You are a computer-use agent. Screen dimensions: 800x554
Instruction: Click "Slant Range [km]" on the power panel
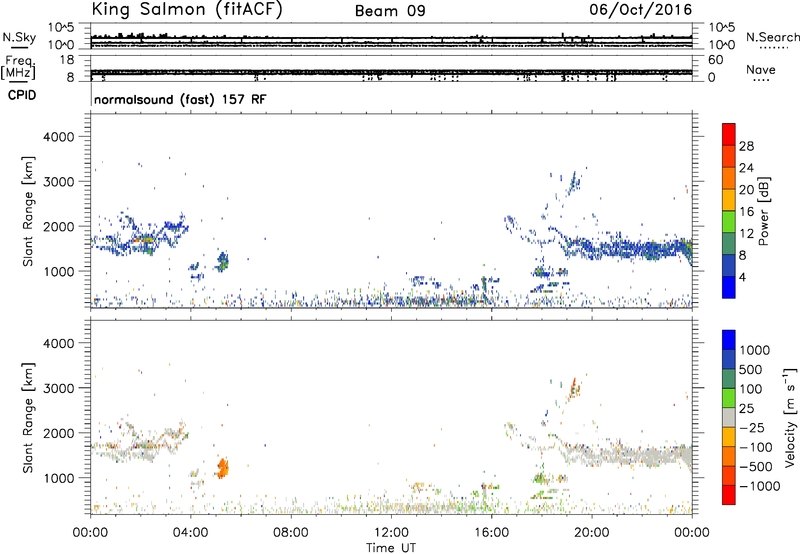tap(28, 211)
